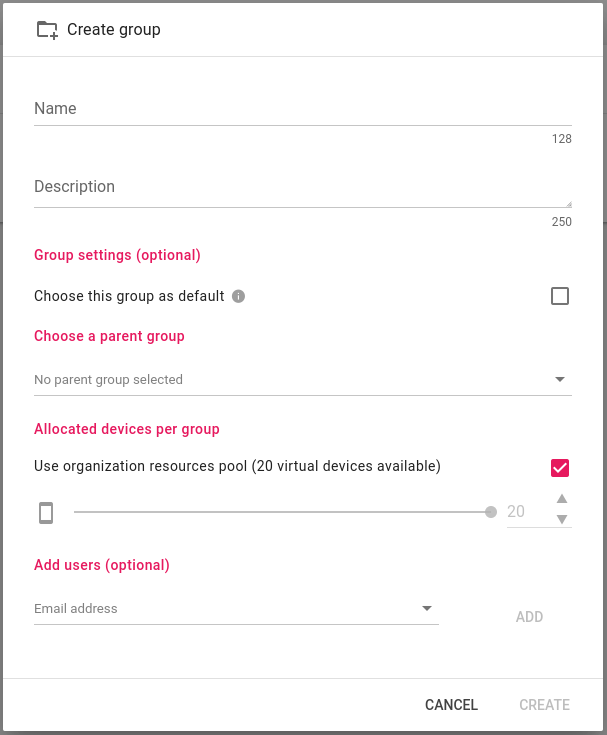Enable Choose this group as default checkbox
The width and height of the screenshot is (607, 735).
560,296
